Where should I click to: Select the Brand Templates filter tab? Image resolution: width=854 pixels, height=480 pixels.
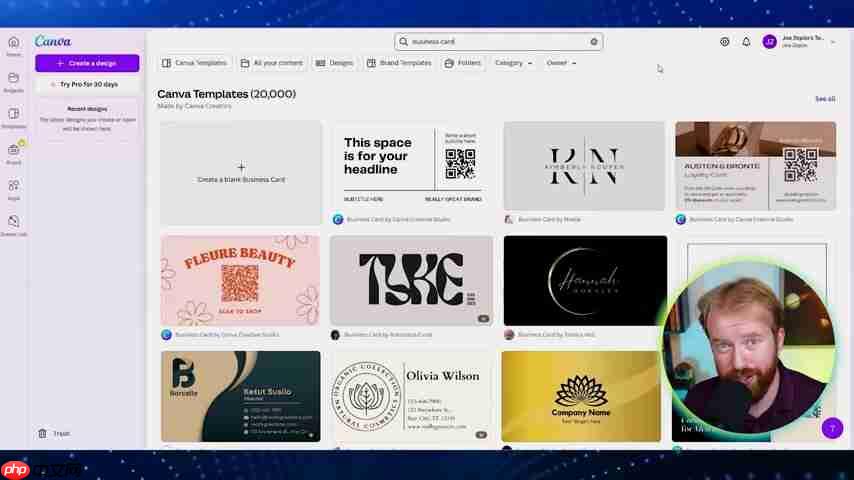[399, 63]
